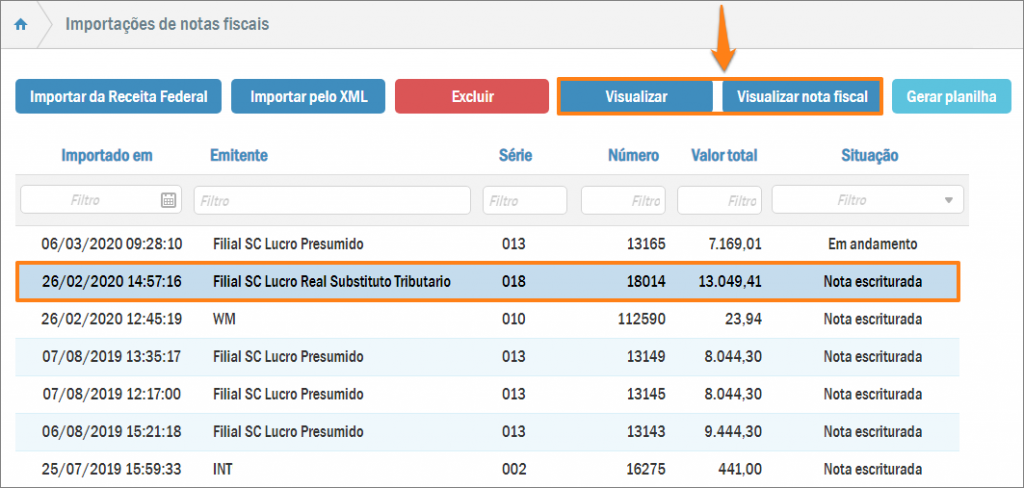The width and height of the screenshot is (1024, 488).
Task: Click the Visualizar button
Action: (636, 97)
